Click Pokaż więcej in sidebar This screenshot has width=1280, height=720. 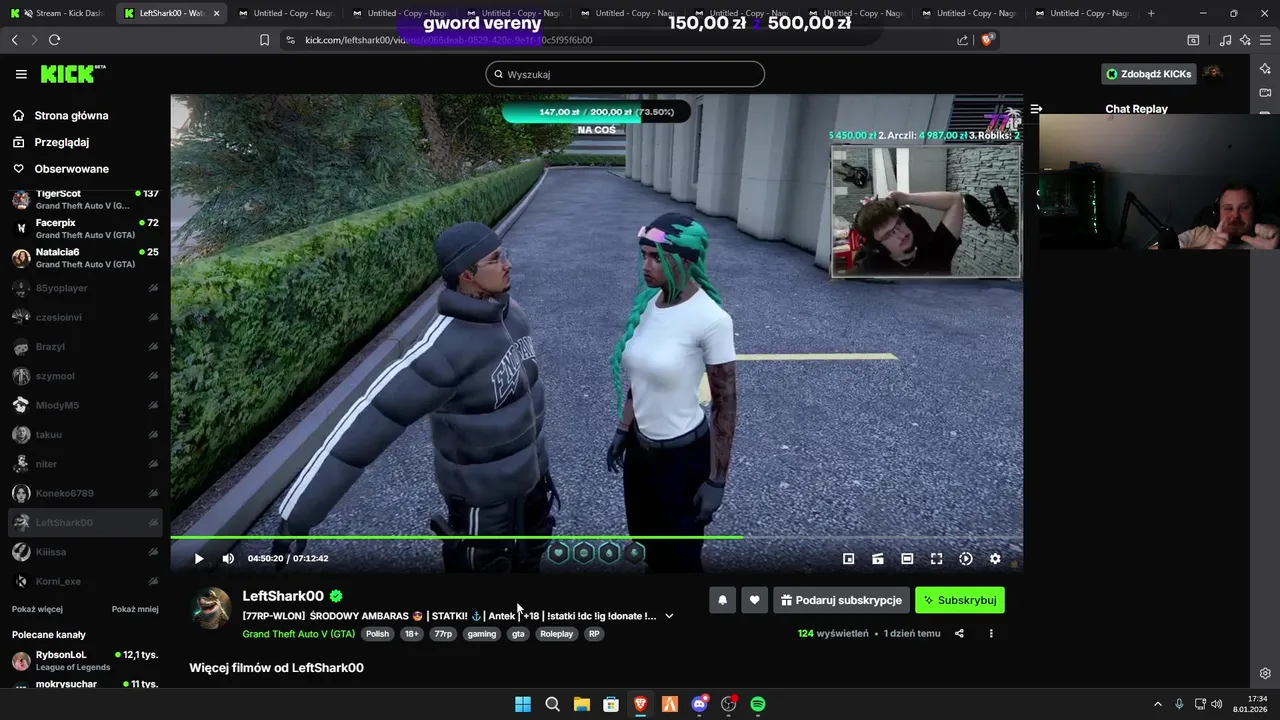click(37, 609)
